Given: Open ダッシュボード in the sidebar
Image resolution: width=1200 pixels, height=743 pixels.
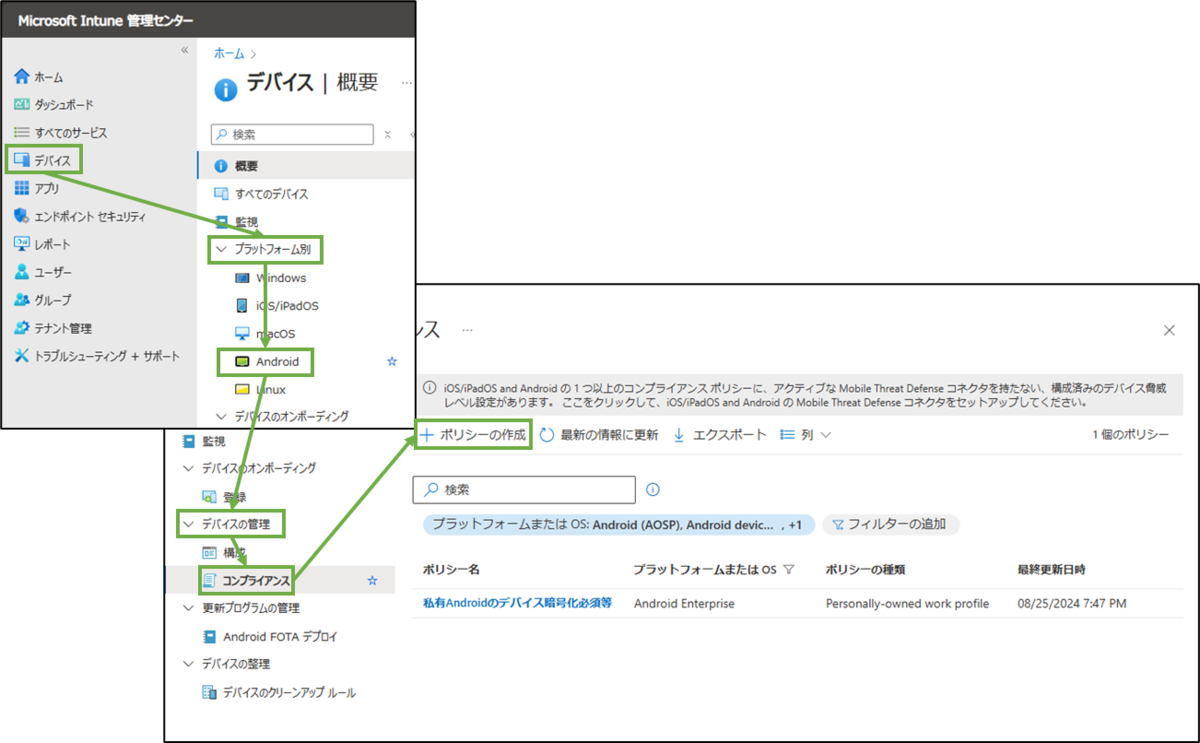Looking at the screenshot, I should (54, 105).
